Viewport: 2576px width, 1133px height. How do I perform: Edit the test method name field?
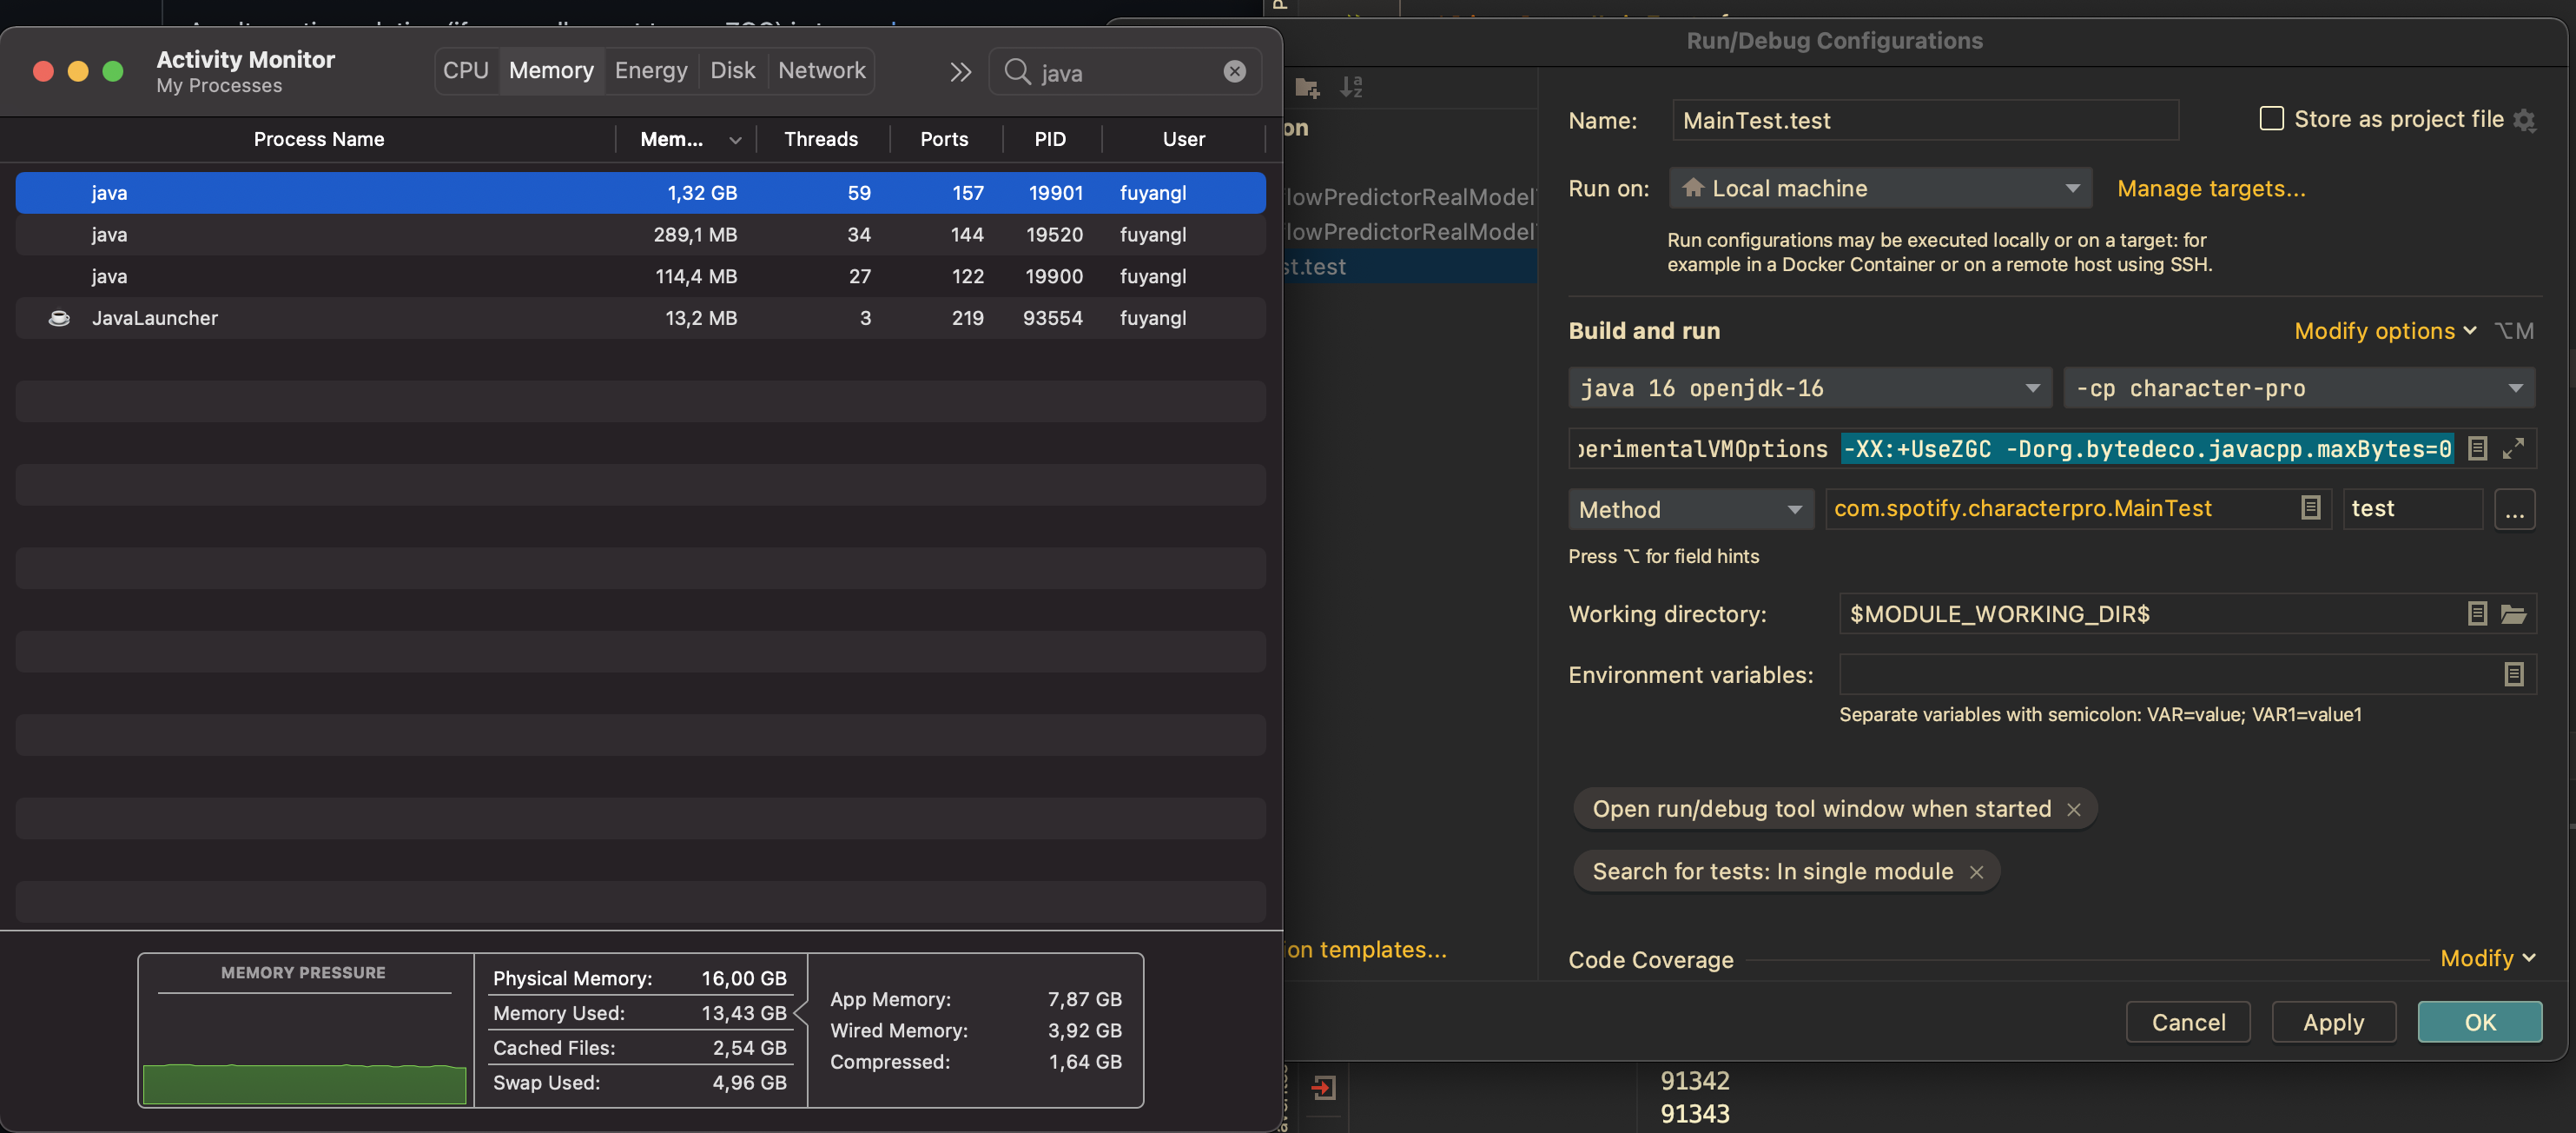tap(2413, 508)
